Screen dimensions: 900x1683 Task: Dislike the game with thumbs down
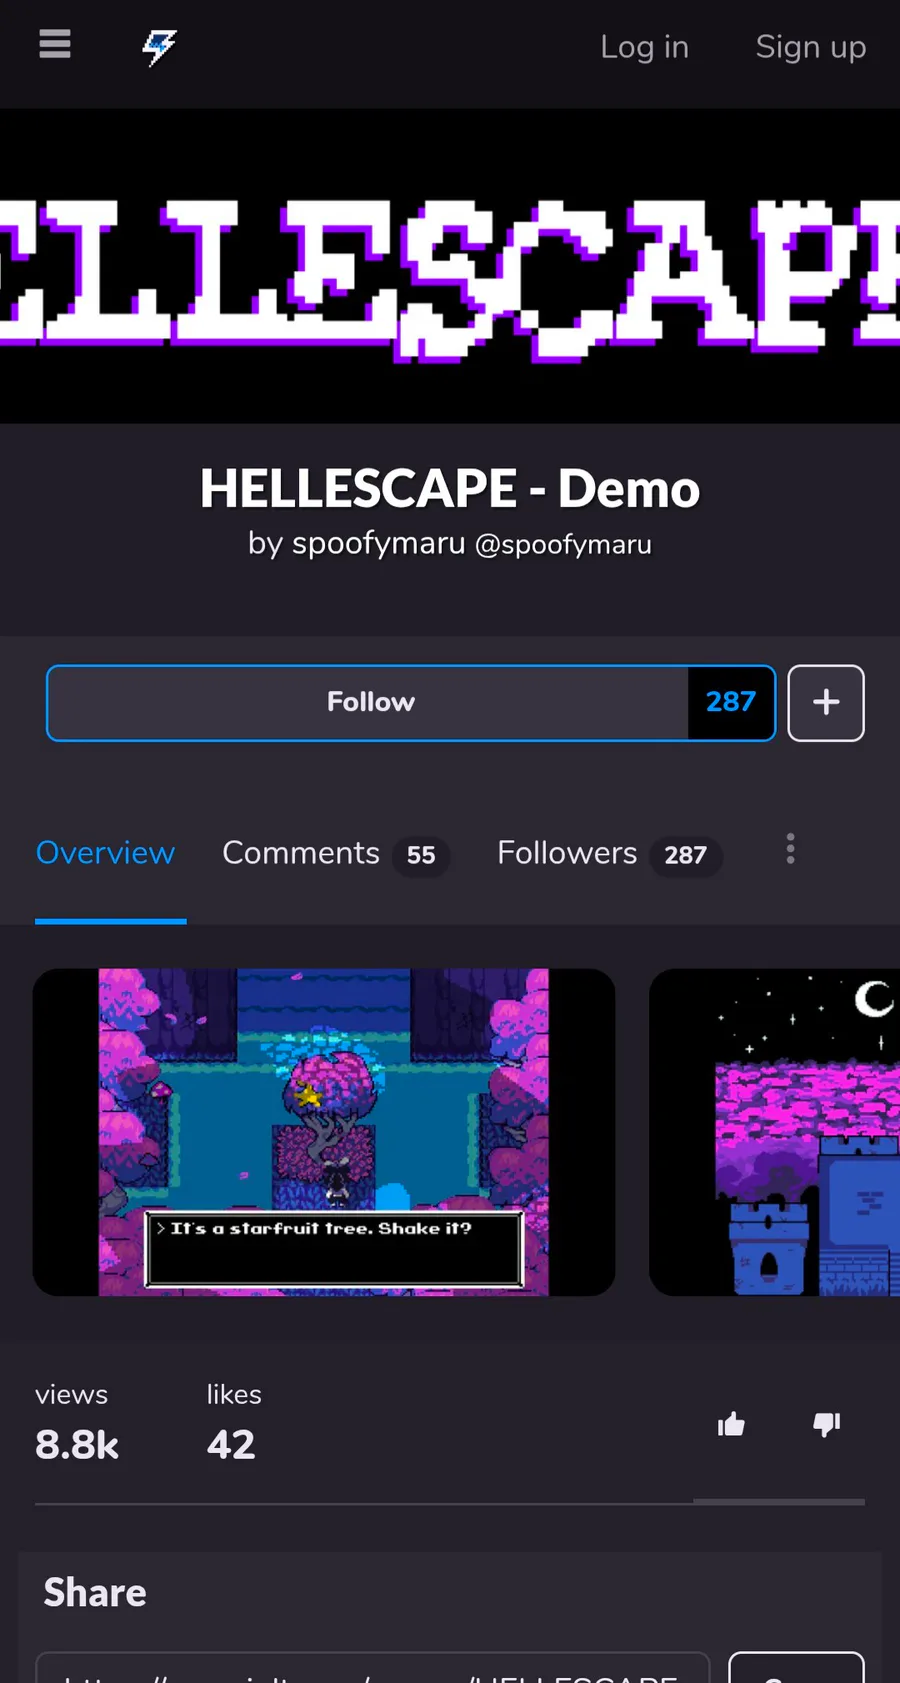[x=826, y=1424]
